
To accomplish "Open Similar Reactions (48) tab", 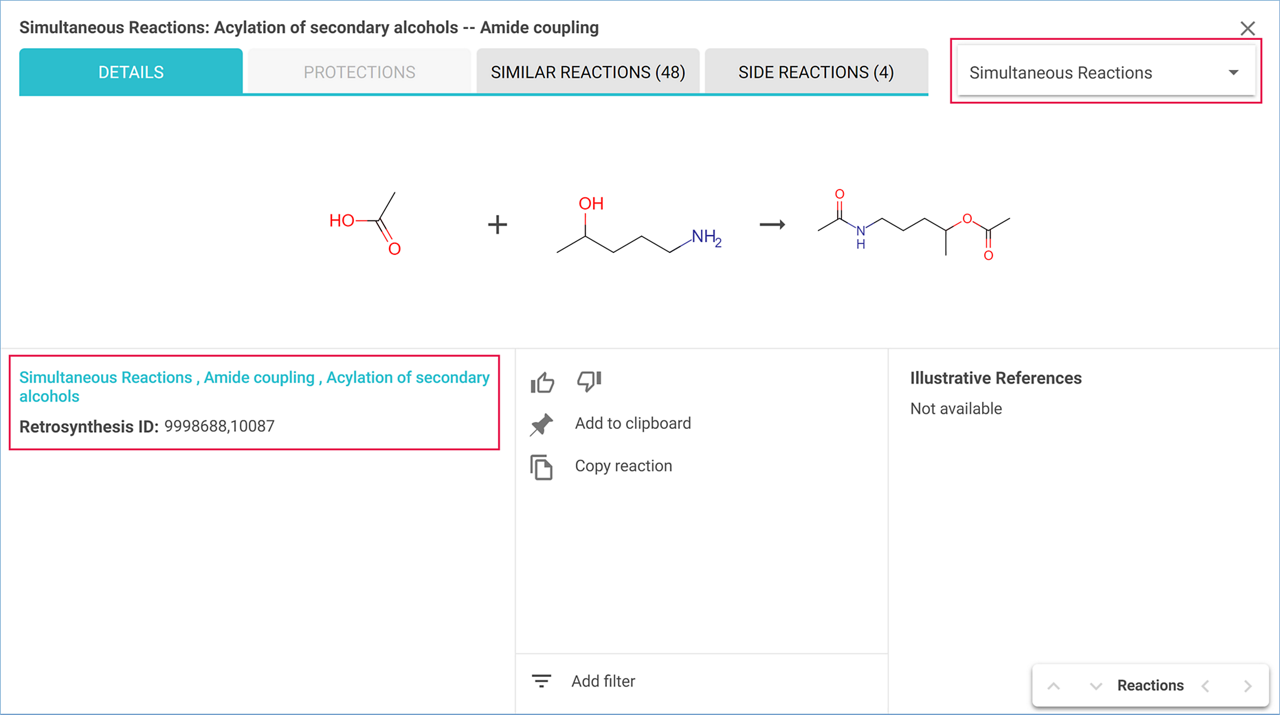I will (588, 72).
